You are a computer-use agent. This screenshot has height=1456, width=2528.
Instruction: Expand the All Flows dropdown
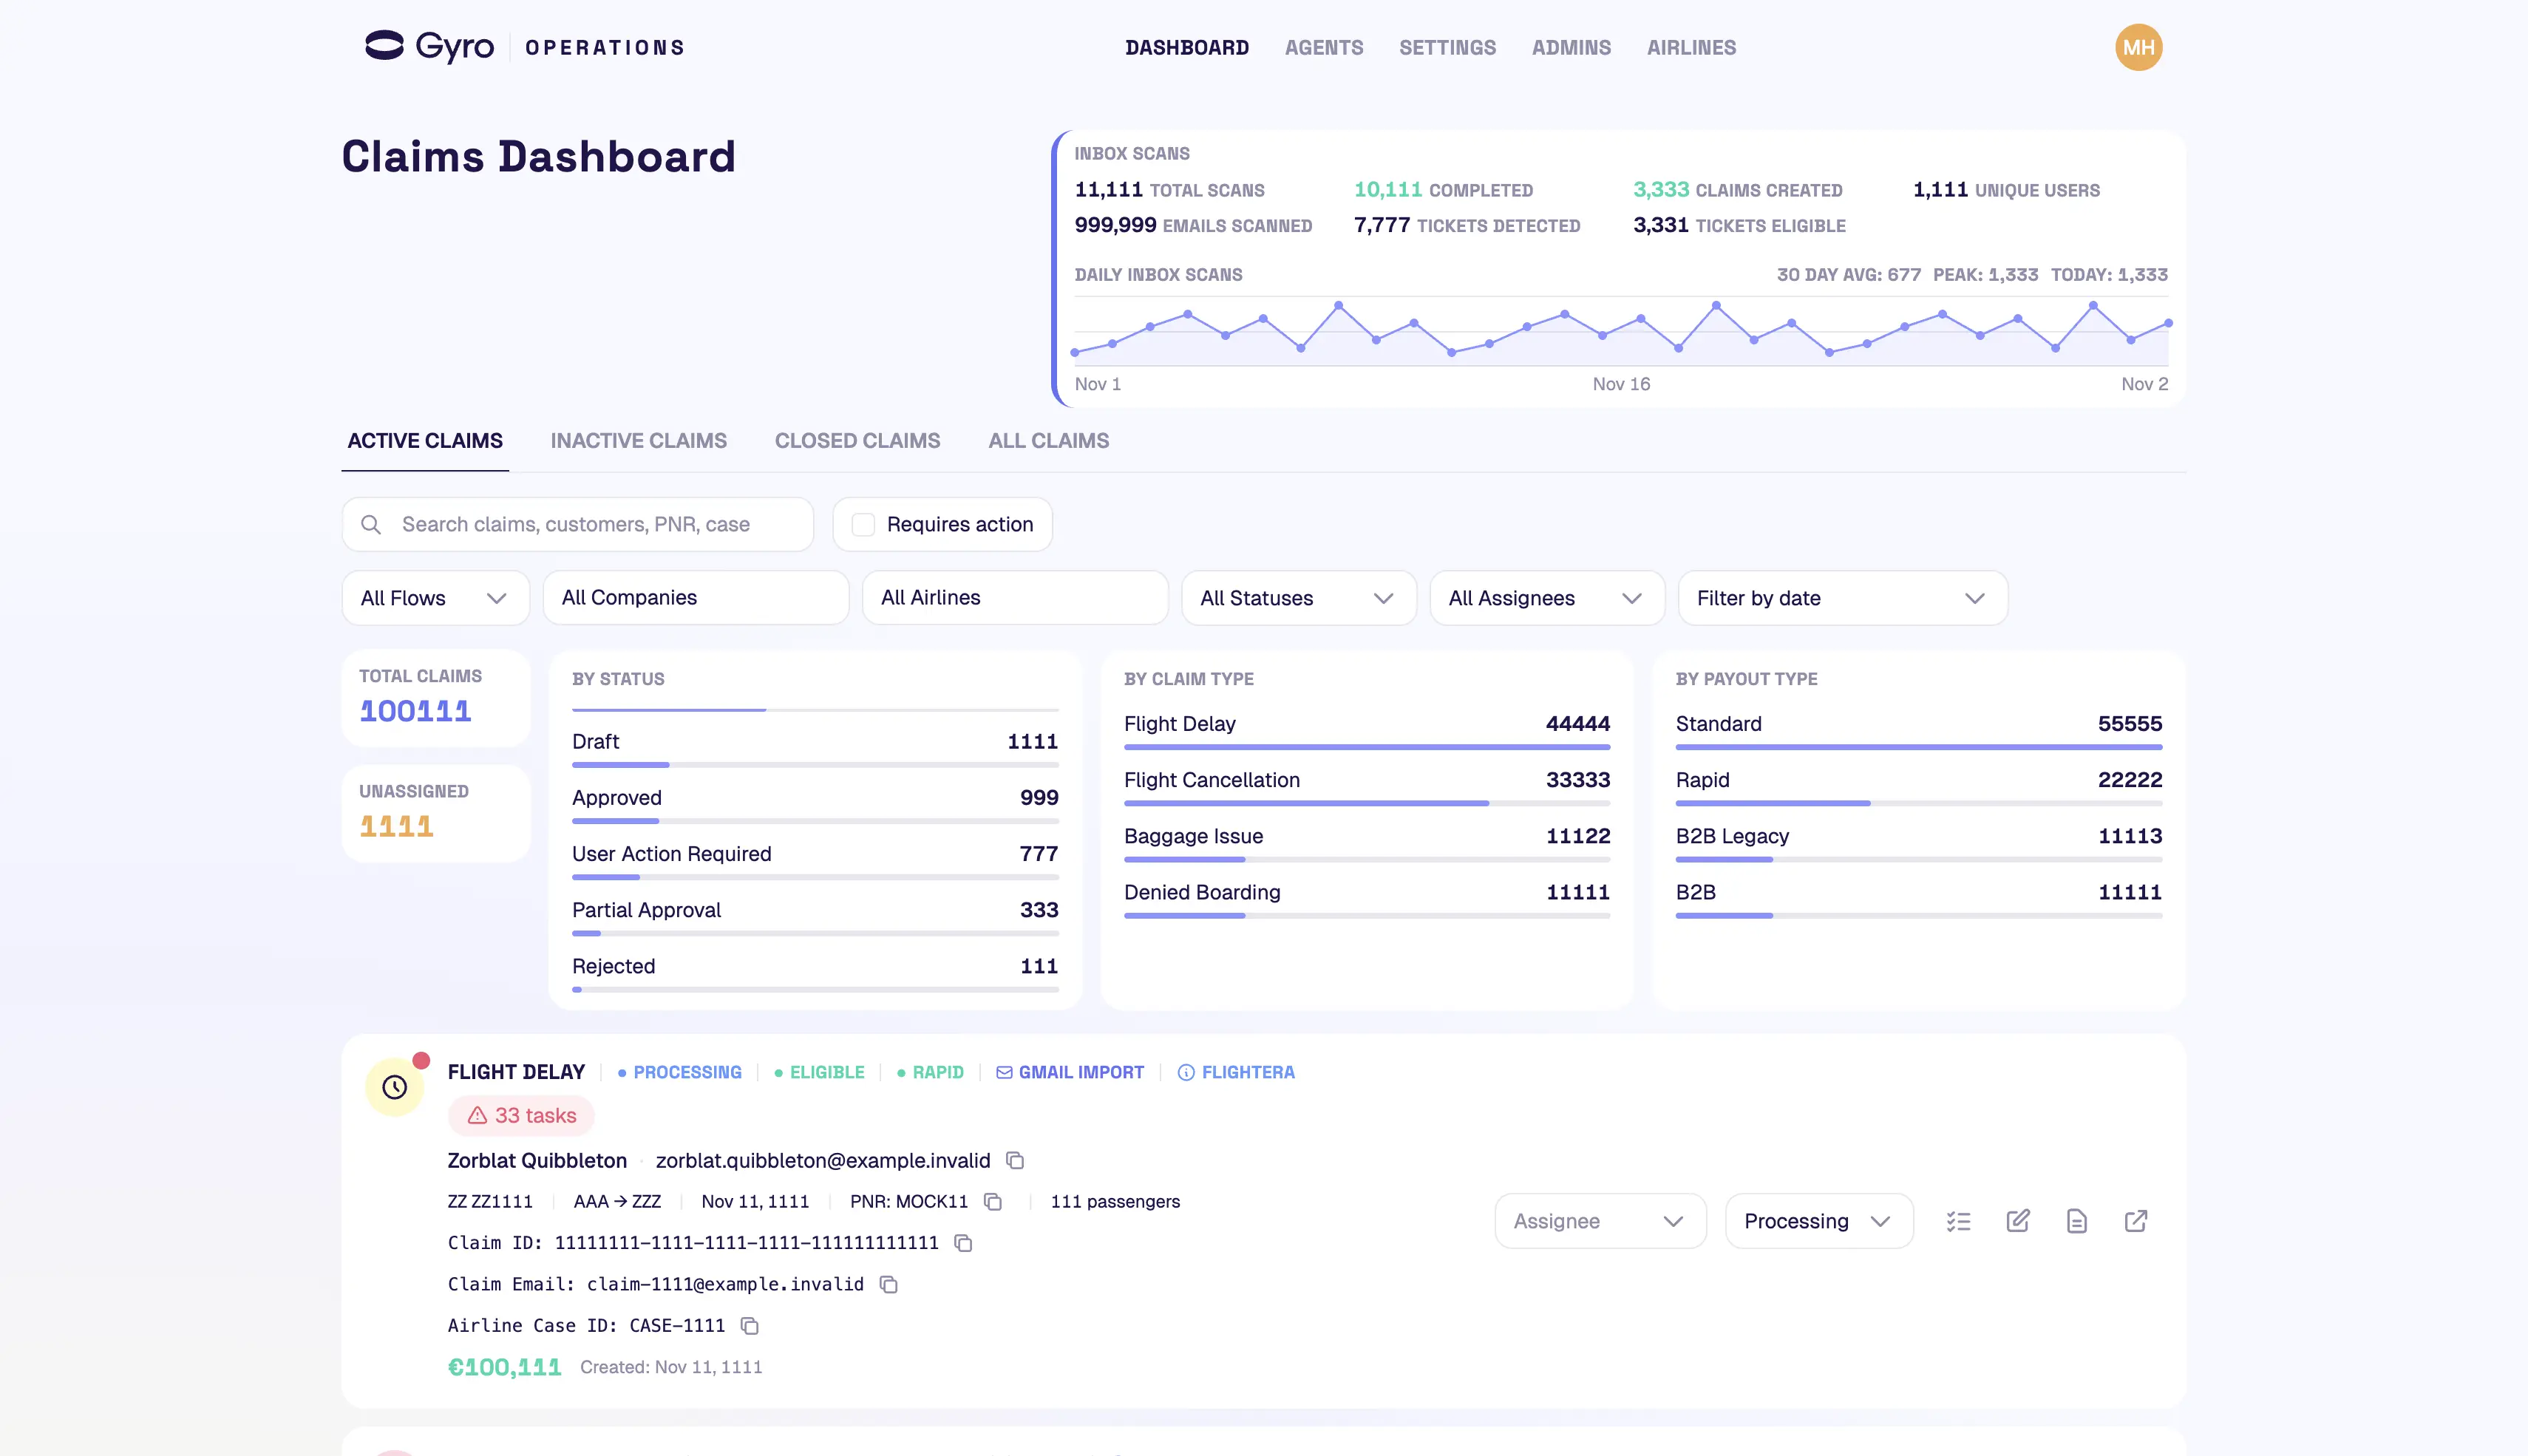(435, 598)
